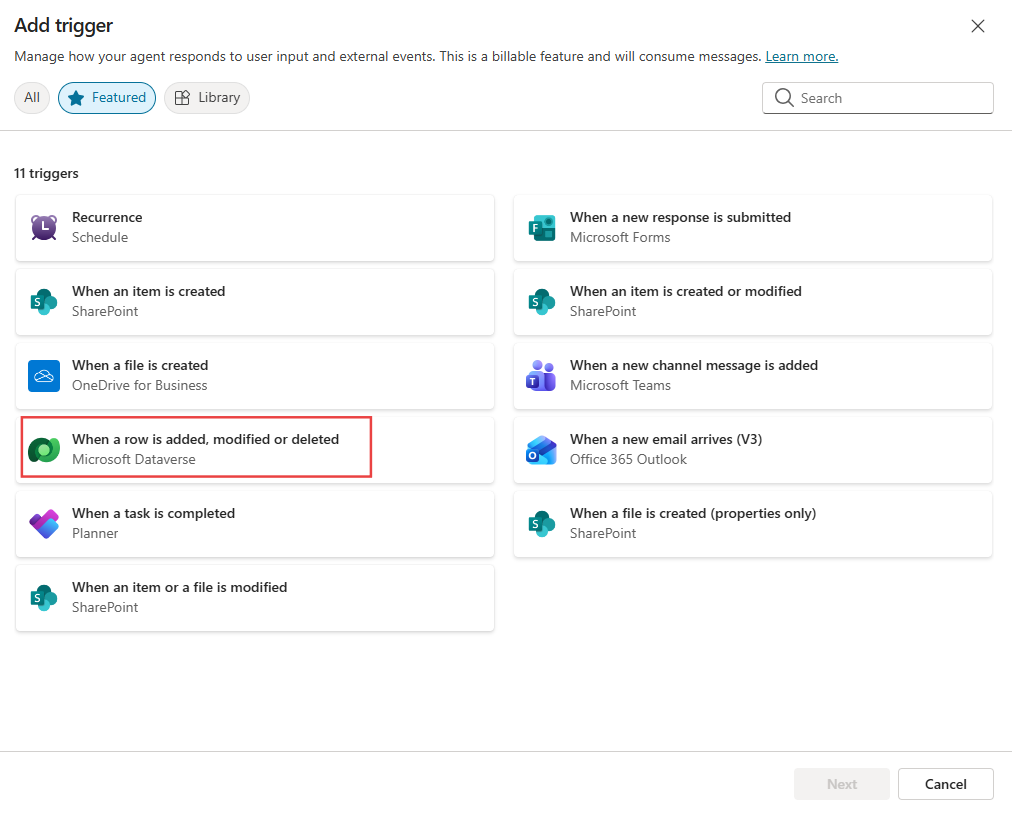Click the OneDrive for Business cloud icon
The image size is (1012, 813).
pos(44,376)
